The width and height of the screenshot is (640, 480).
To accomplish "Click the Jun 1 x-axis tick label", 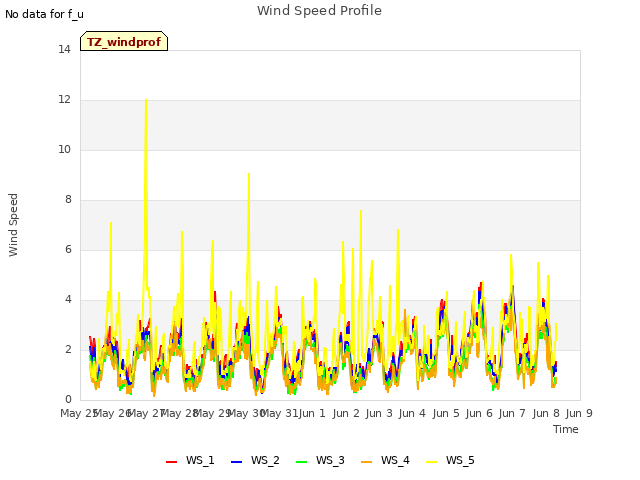I will point(312,413).
